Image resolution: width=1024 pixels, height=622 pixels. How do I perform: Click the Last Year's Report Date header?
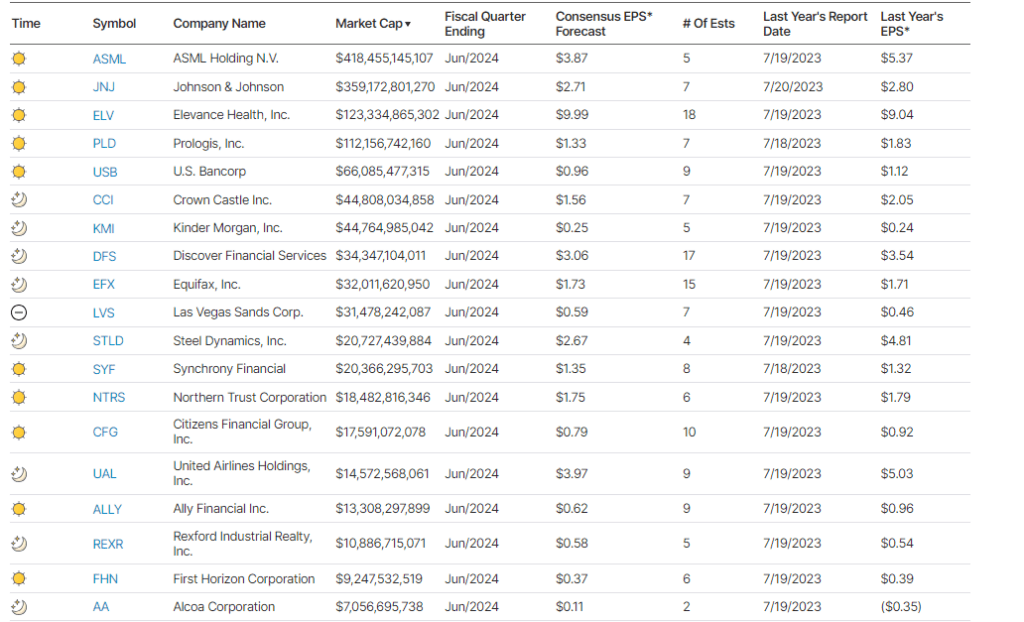click(x=814, y=23)
